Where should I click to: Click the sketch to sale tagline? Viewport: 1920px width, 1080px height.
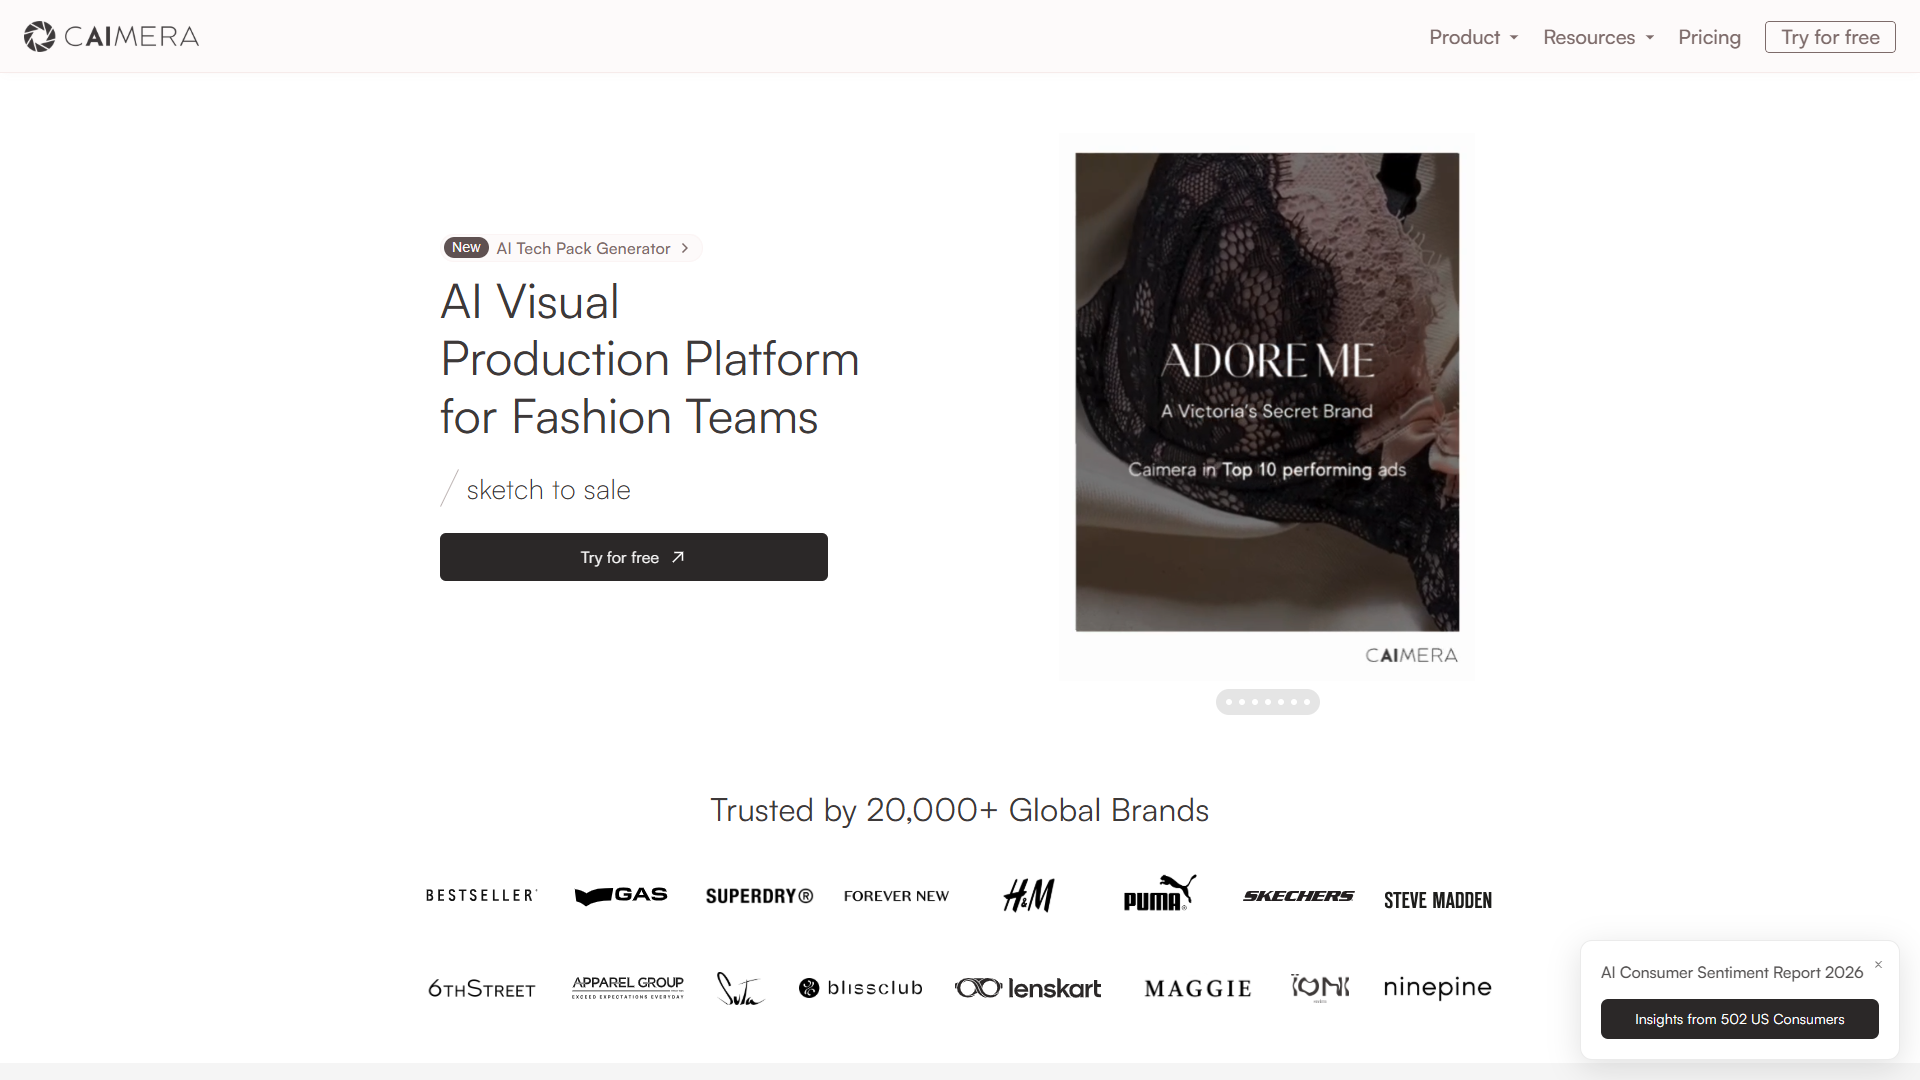click(548, 490)
